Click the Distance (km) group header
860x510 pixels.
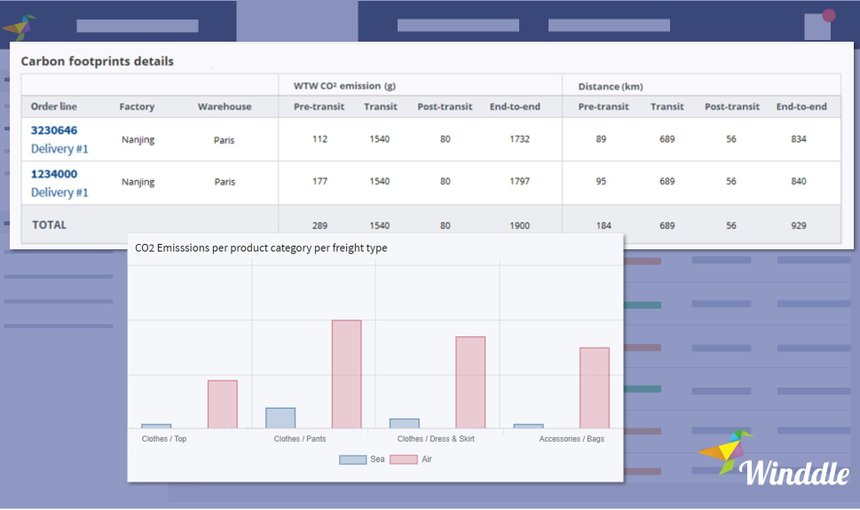click(x=610, y=87)
